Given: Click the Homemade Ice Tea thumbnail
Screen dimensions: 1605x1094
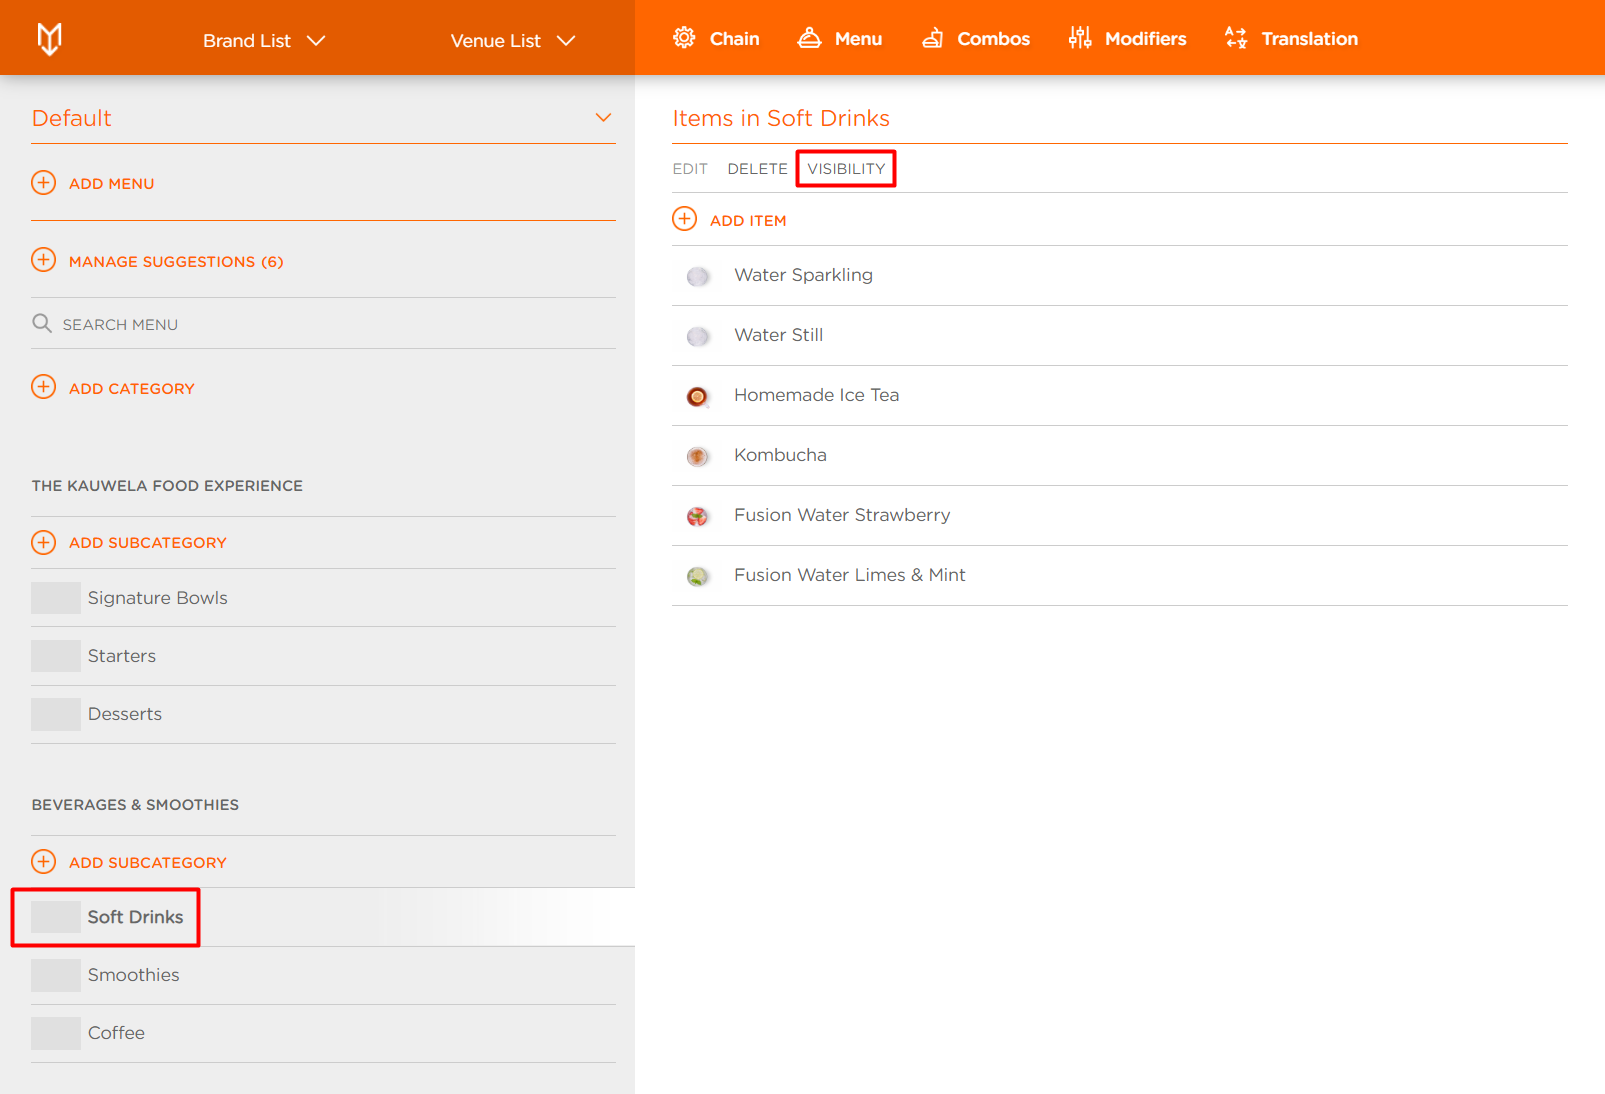Looking at the screenshot, I should click(698, 396).
